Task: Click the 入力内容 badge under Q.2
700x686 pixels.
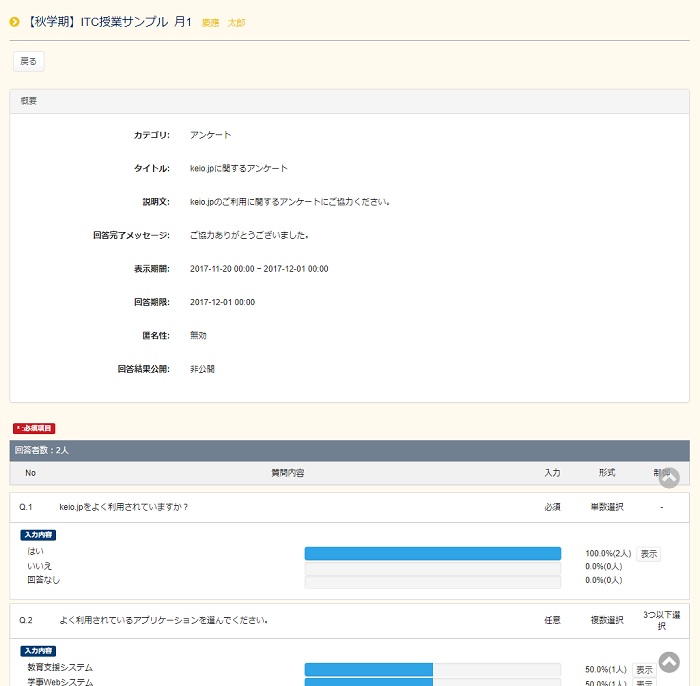Action: click(x=37, y=651)
